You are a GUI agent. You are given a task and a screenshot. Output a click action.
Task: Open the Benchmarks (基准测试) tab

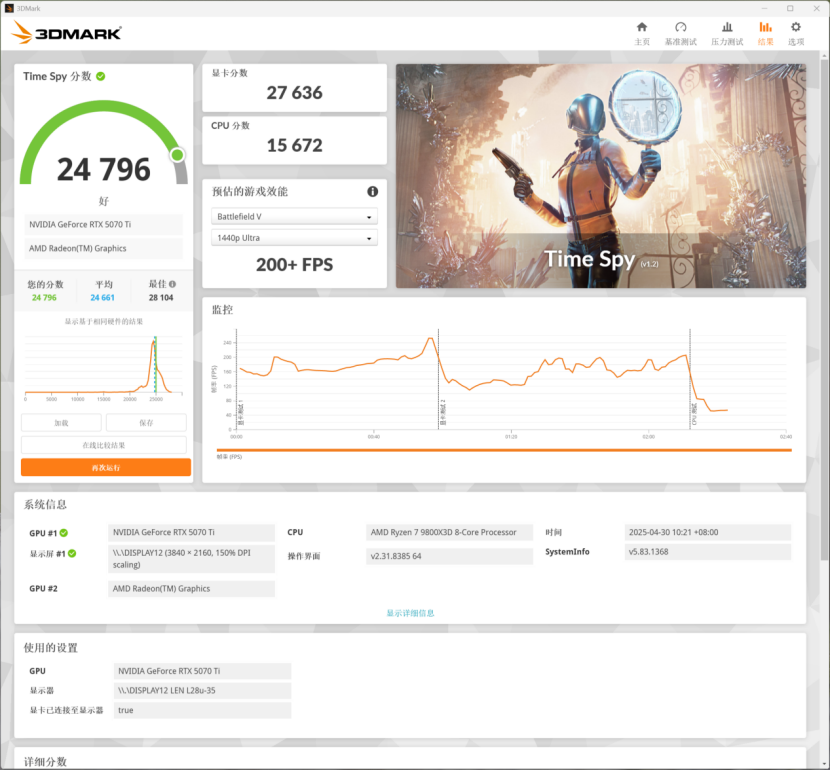tap(680, 33)
